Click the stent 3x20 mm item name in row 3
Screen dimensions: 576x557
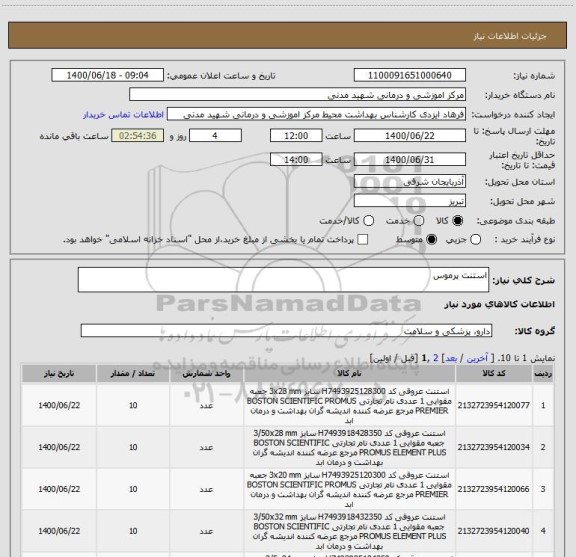[349, 489]
